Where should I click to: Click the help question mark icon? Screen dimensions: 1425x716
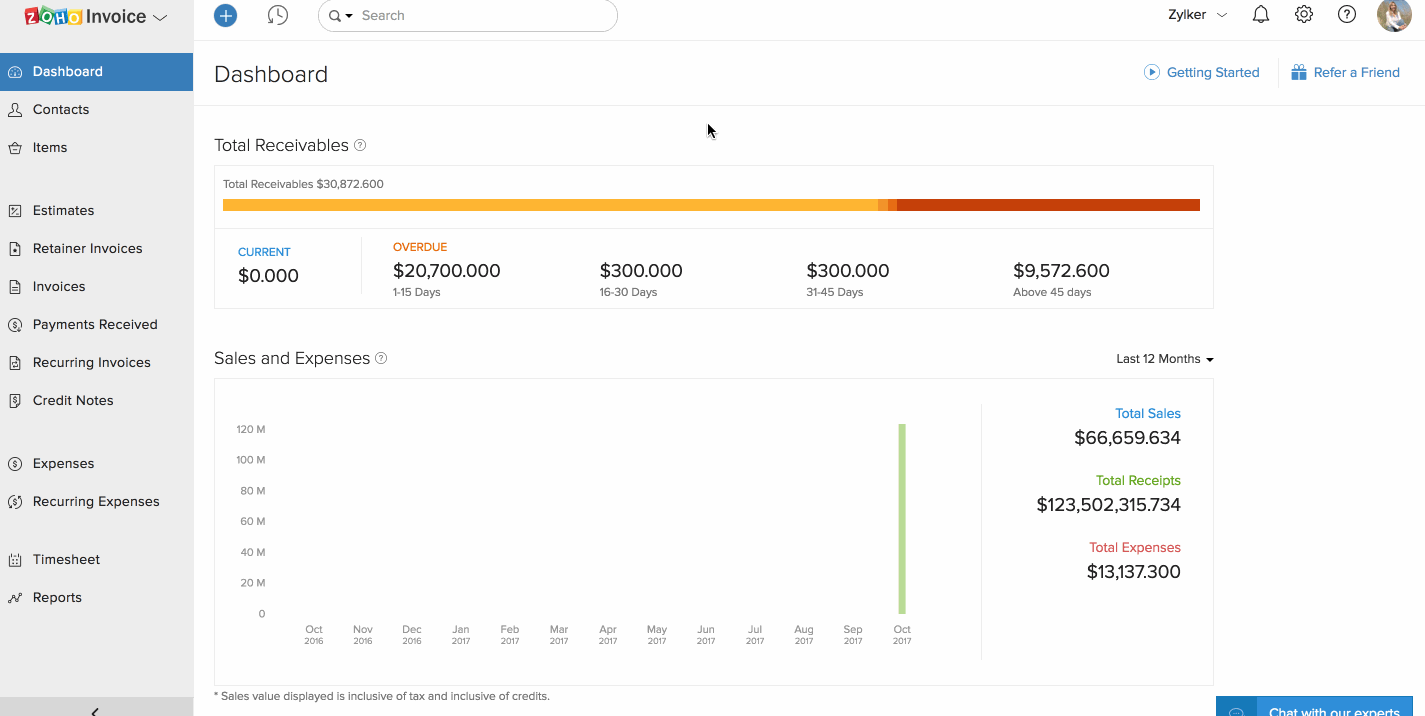tap(1347, 15)
